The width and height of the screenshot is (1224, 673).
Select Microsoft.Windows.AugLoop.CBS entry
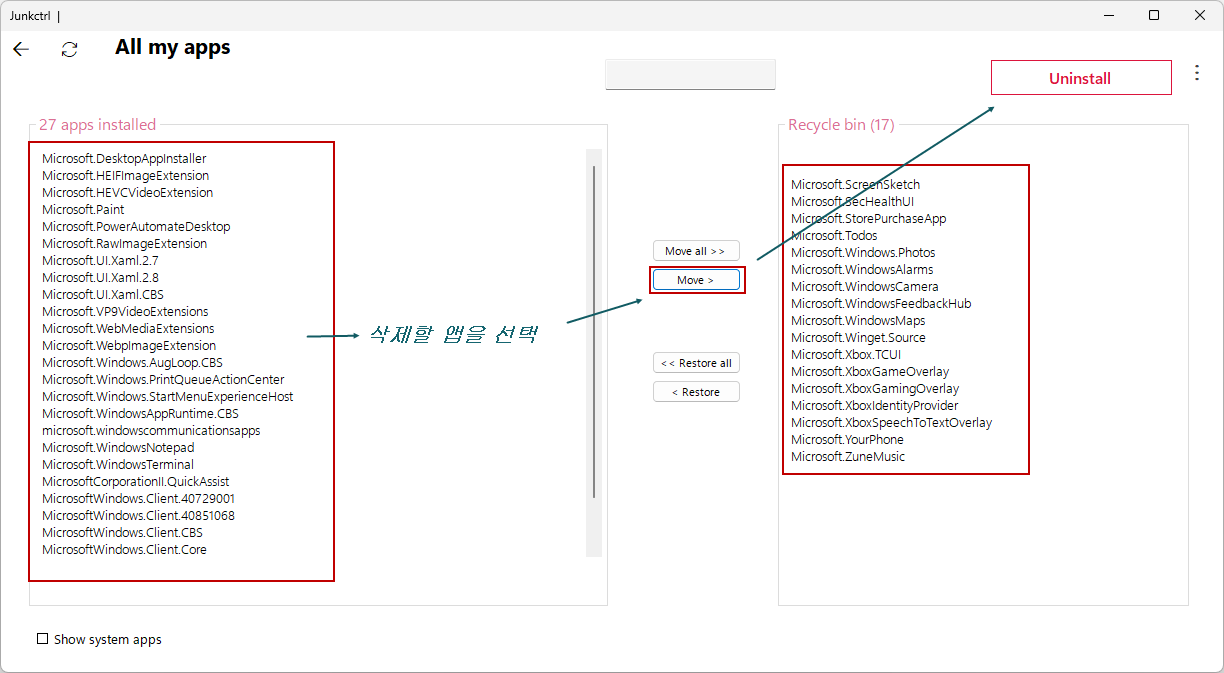[x=132, y=363]
